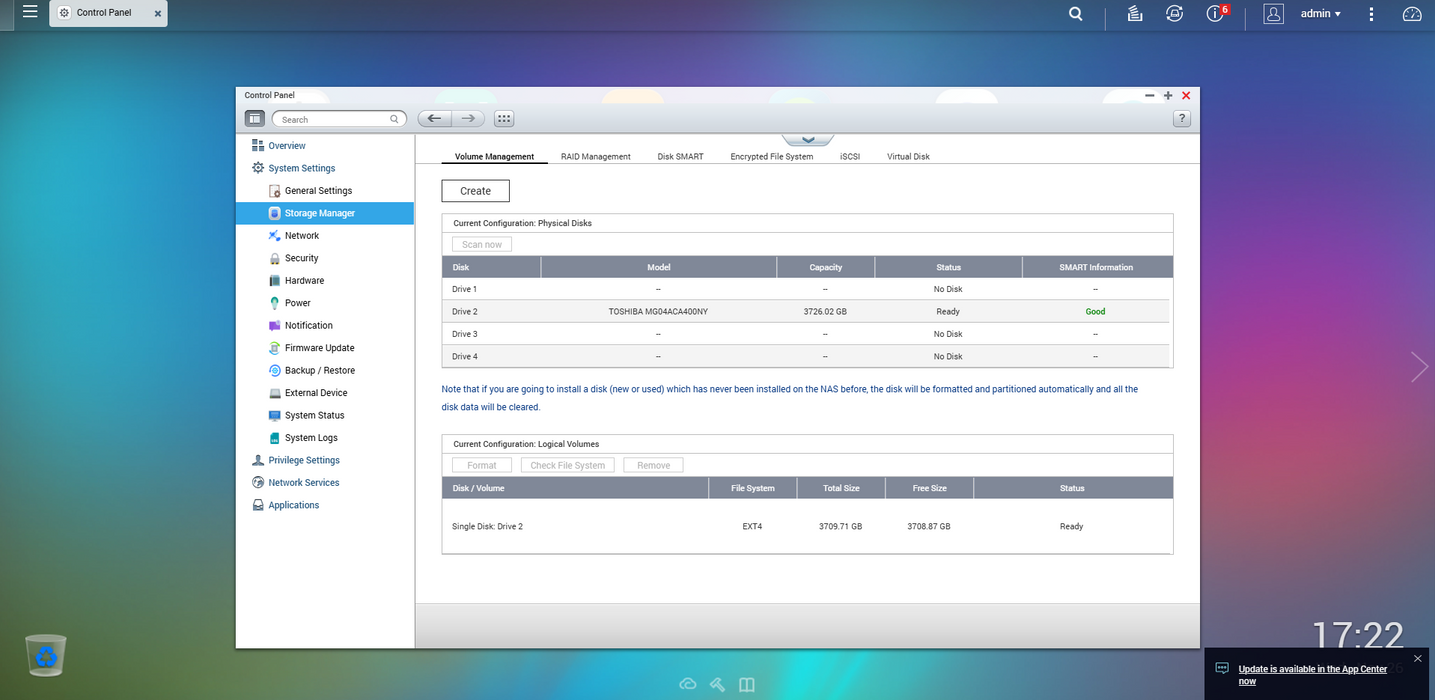Go back with the left arrow button
This screenshot has height=700, width=1435.
[434, 119]
